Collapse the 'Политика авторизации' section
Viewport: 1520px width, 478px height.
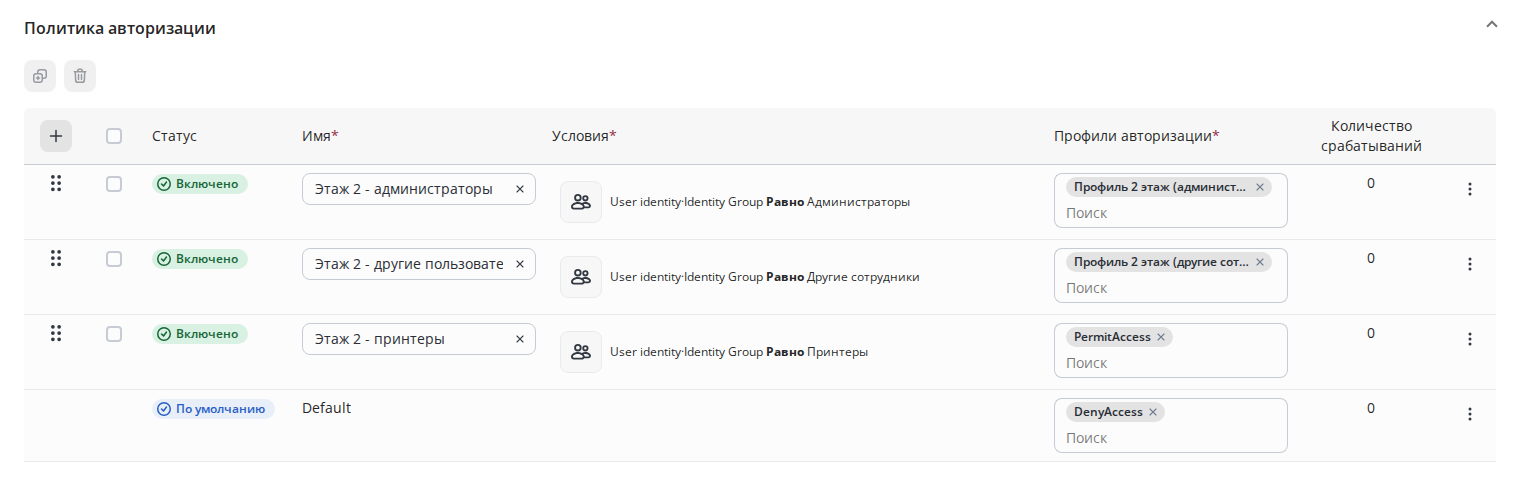1492,24
